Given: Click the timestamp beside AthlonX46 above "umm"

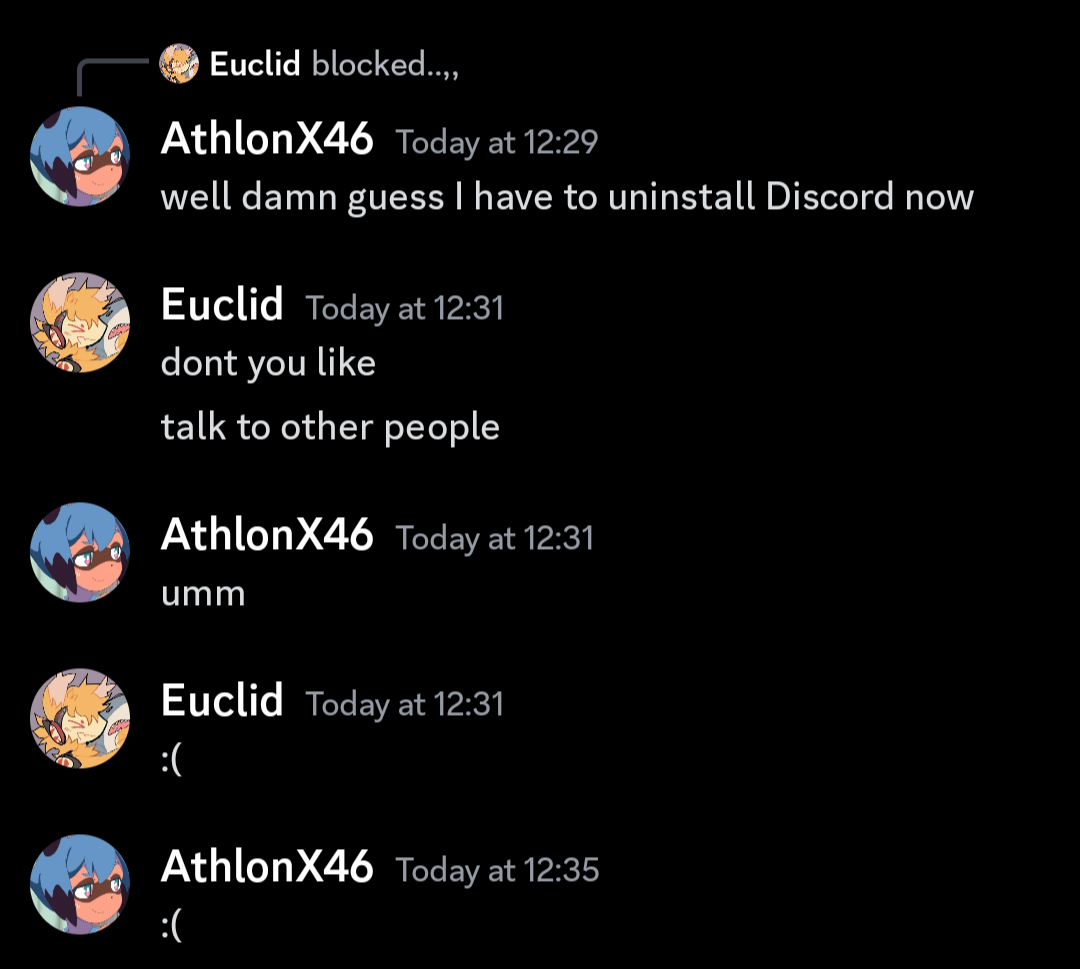Looking at the screenshot, I should click(x=495, y=538).
